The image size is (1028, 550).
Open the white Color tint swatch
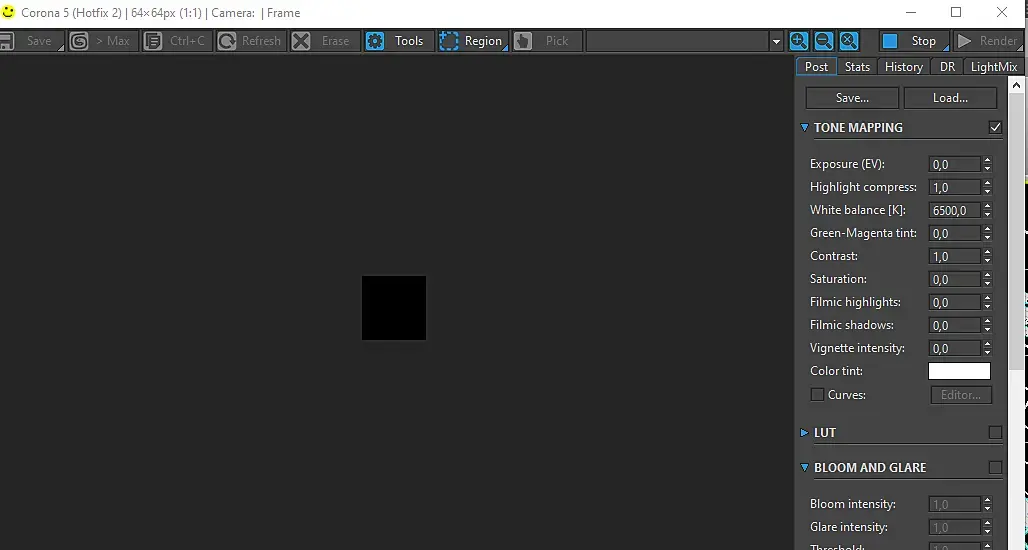coord(959,371)
